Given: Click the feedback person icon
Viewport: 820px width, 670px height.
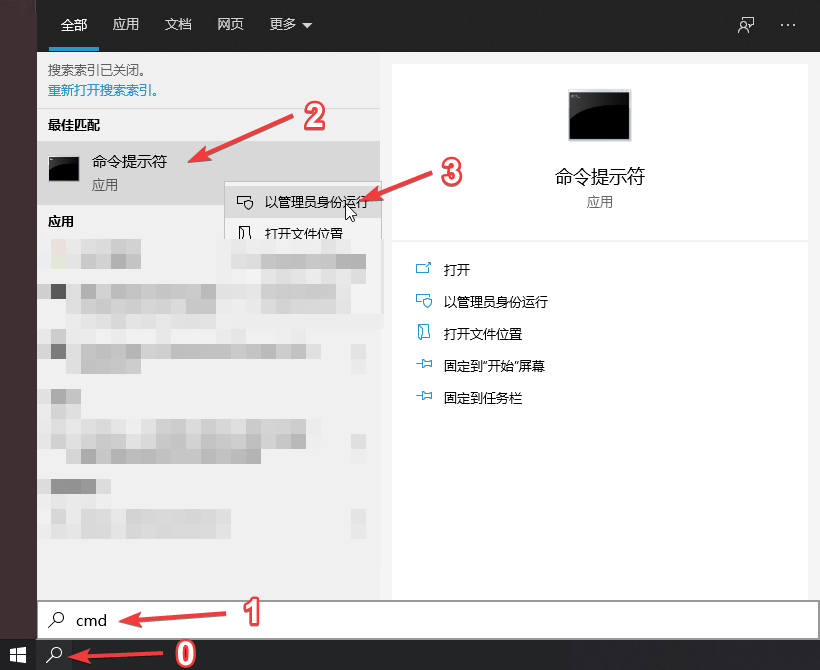Looking at the screenshot, I should tap(746, 25).
